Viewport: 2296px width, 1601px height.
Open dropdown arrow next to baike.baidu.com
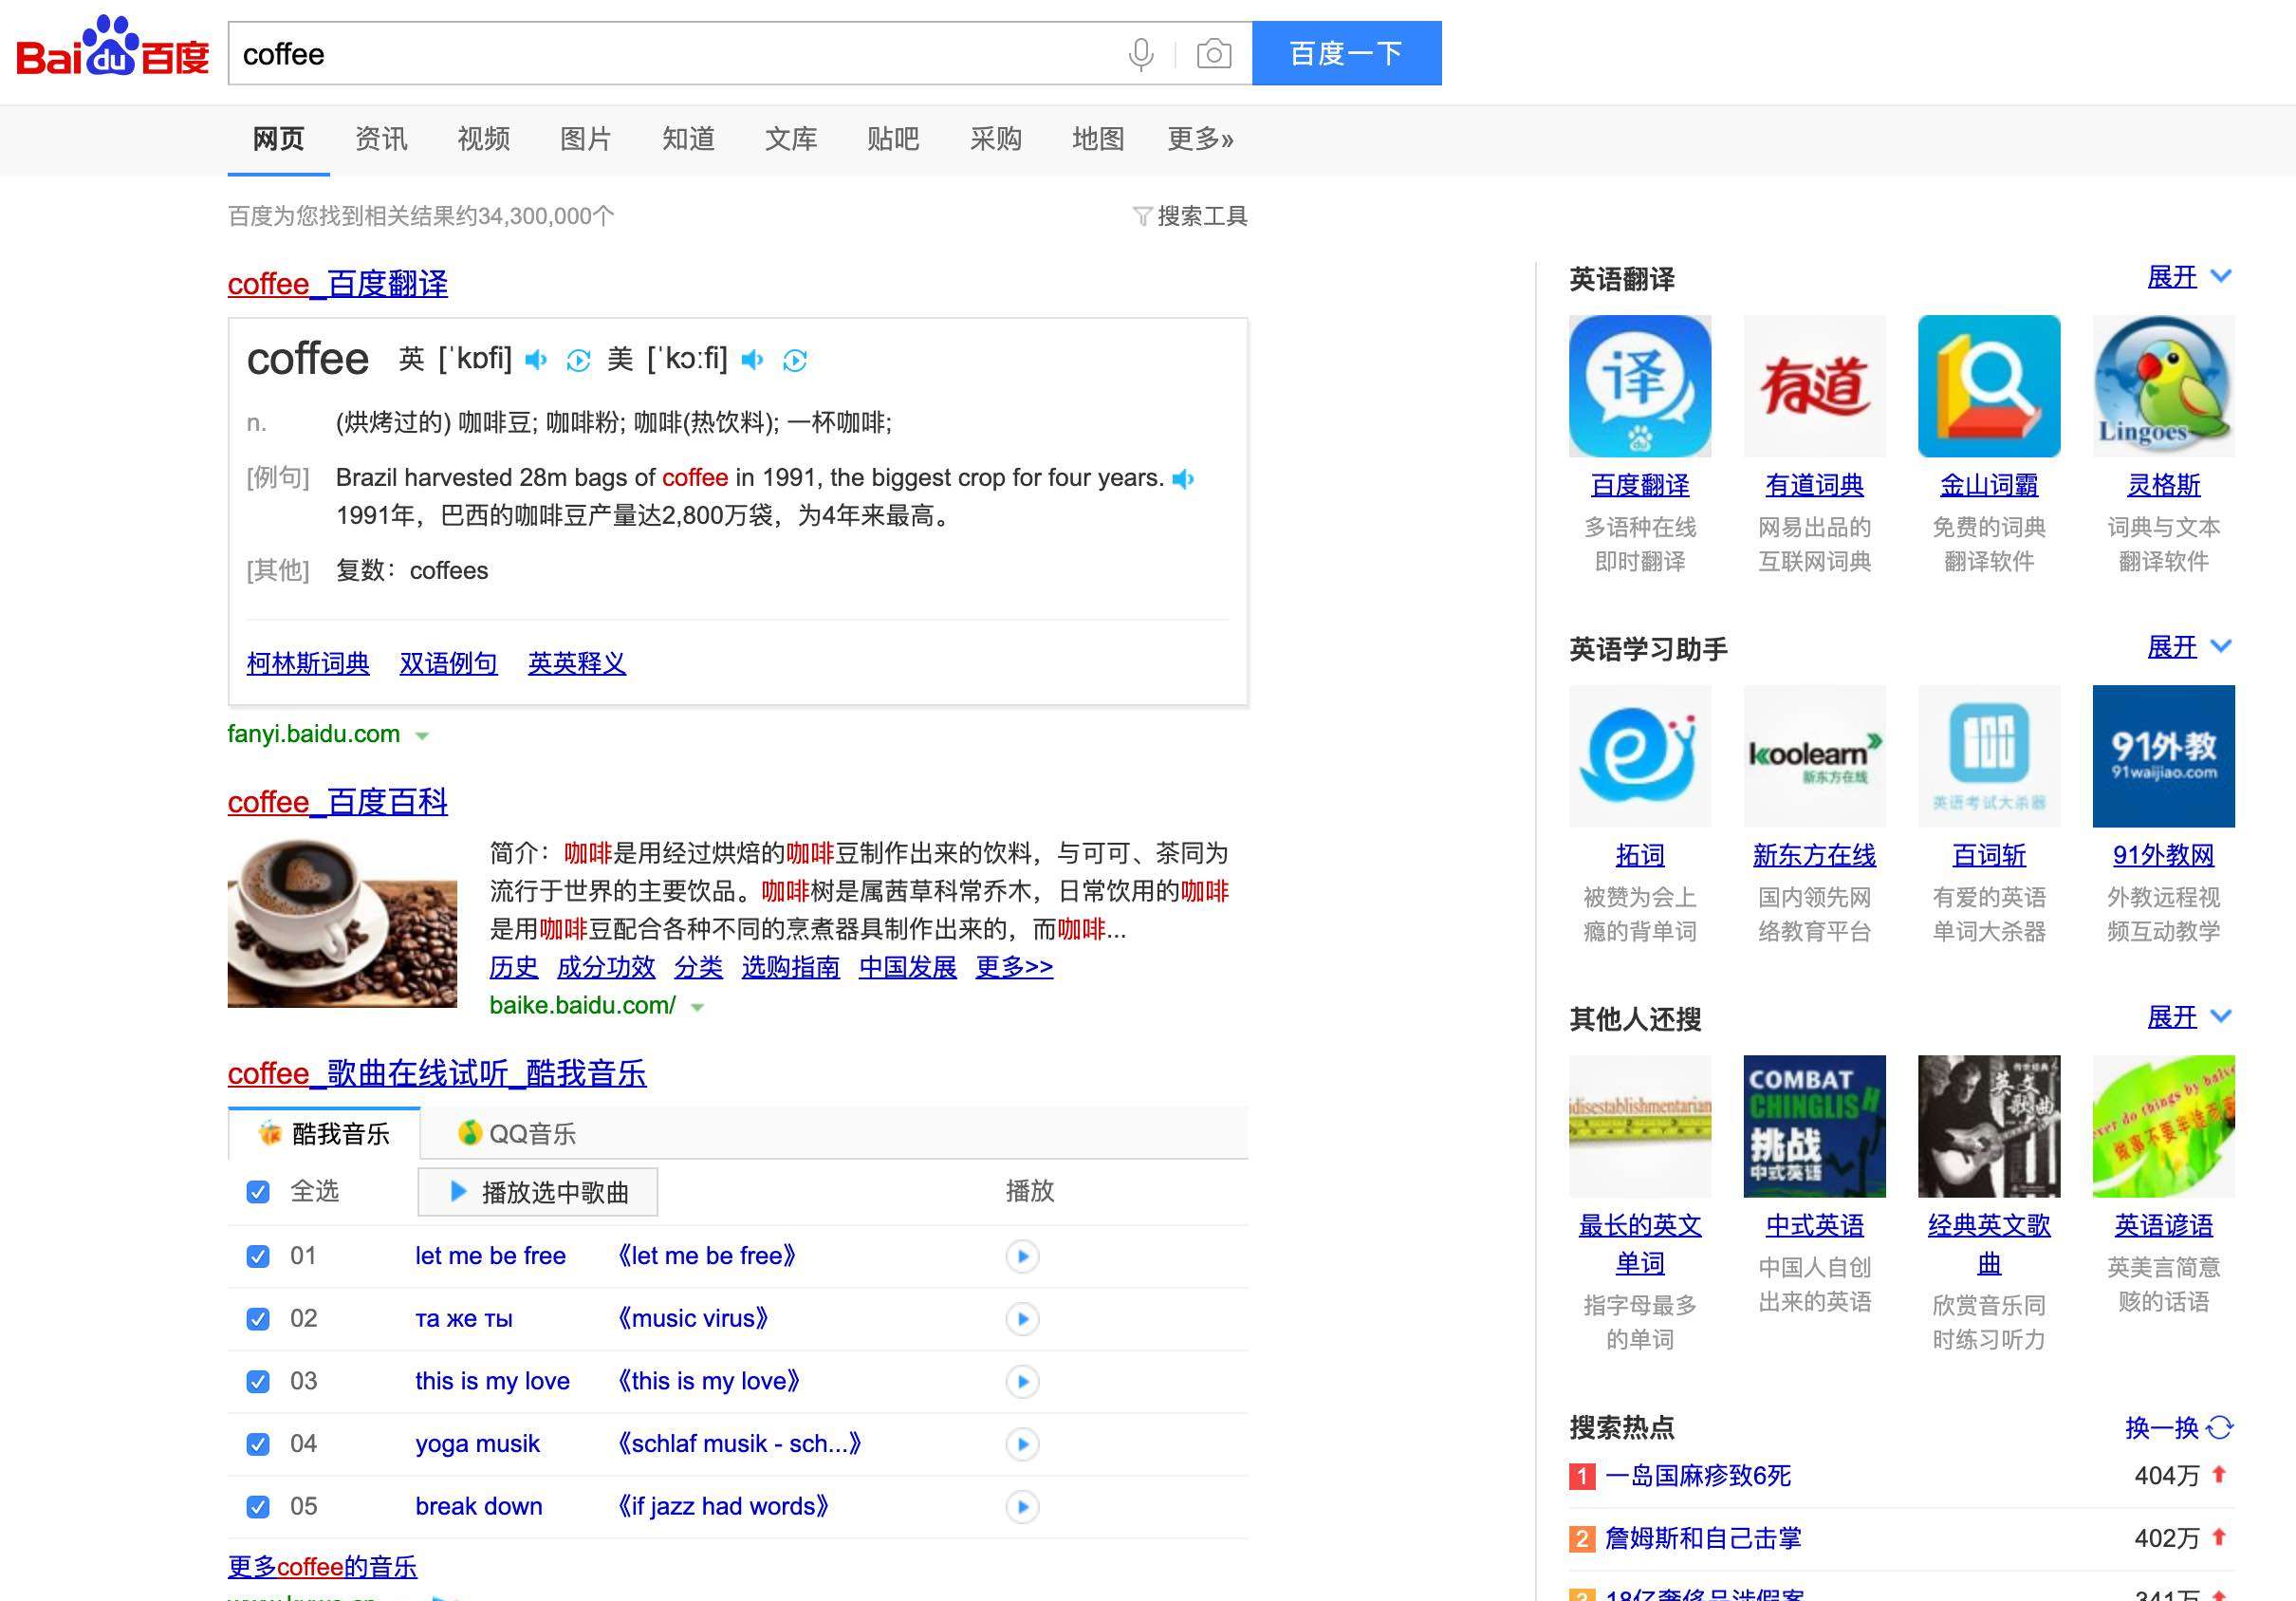(698, 1008)
